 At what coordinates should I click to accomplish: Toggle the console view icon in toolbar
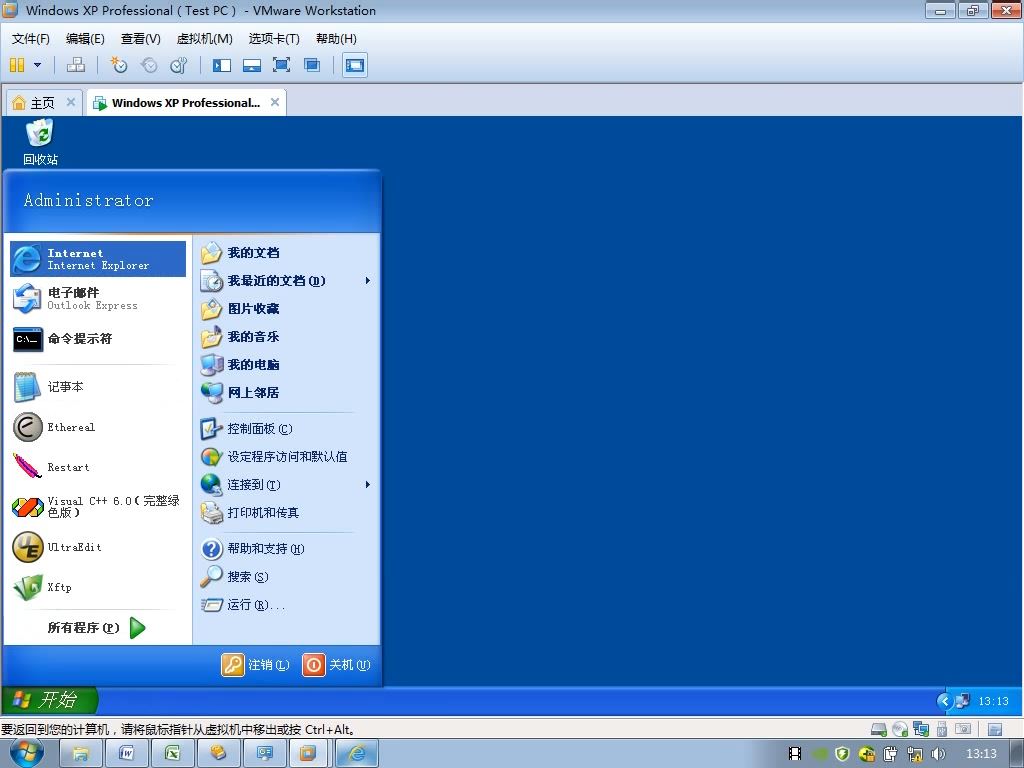[355, 65]
